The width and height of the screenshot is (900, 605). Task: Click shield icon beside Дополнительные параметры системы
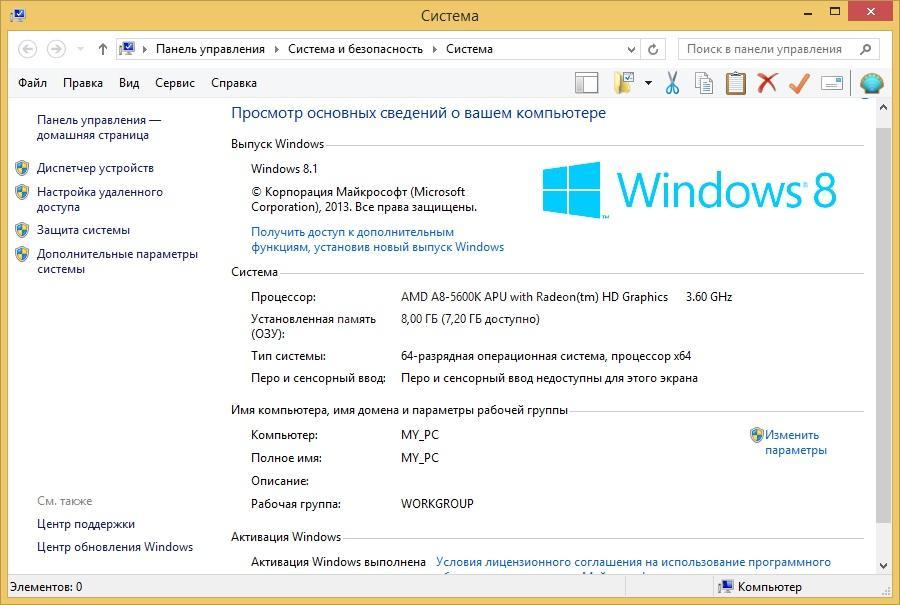[x=22, y=254]
